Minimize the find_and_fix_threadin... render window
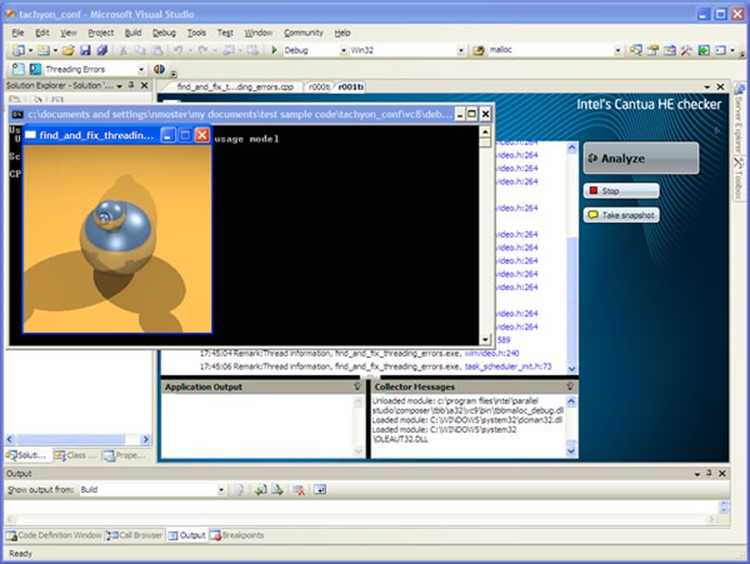750x564 pixels. pyautogui.click(x=167, y=135)
